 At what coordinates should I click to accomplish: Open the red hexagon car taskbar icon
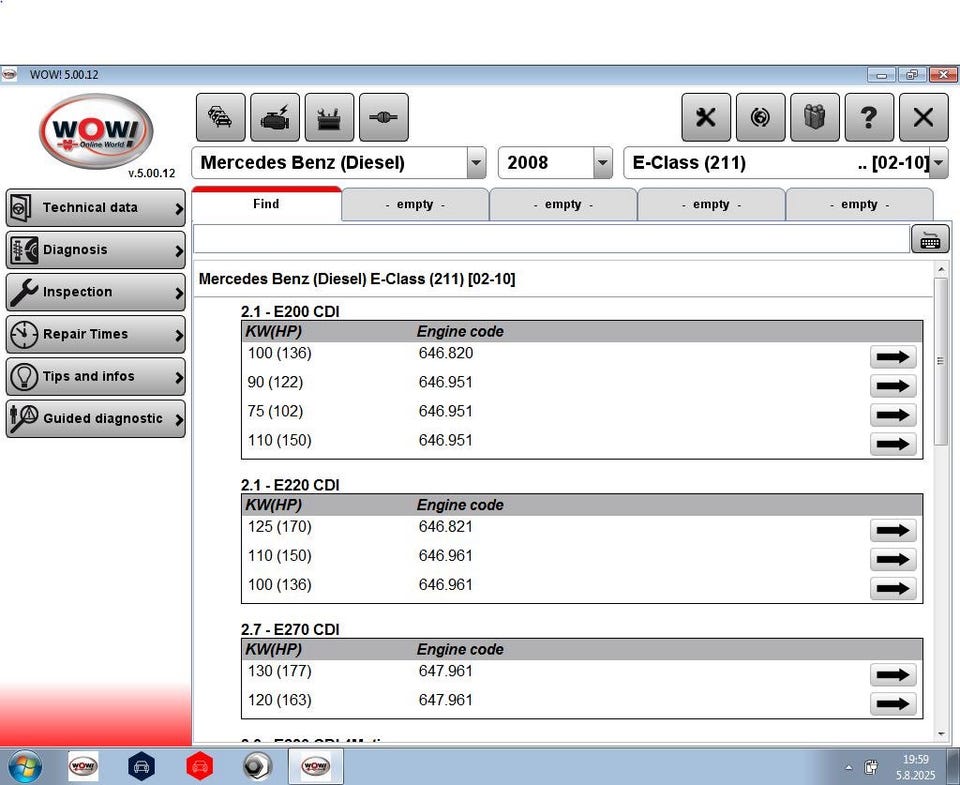point(200,766)
